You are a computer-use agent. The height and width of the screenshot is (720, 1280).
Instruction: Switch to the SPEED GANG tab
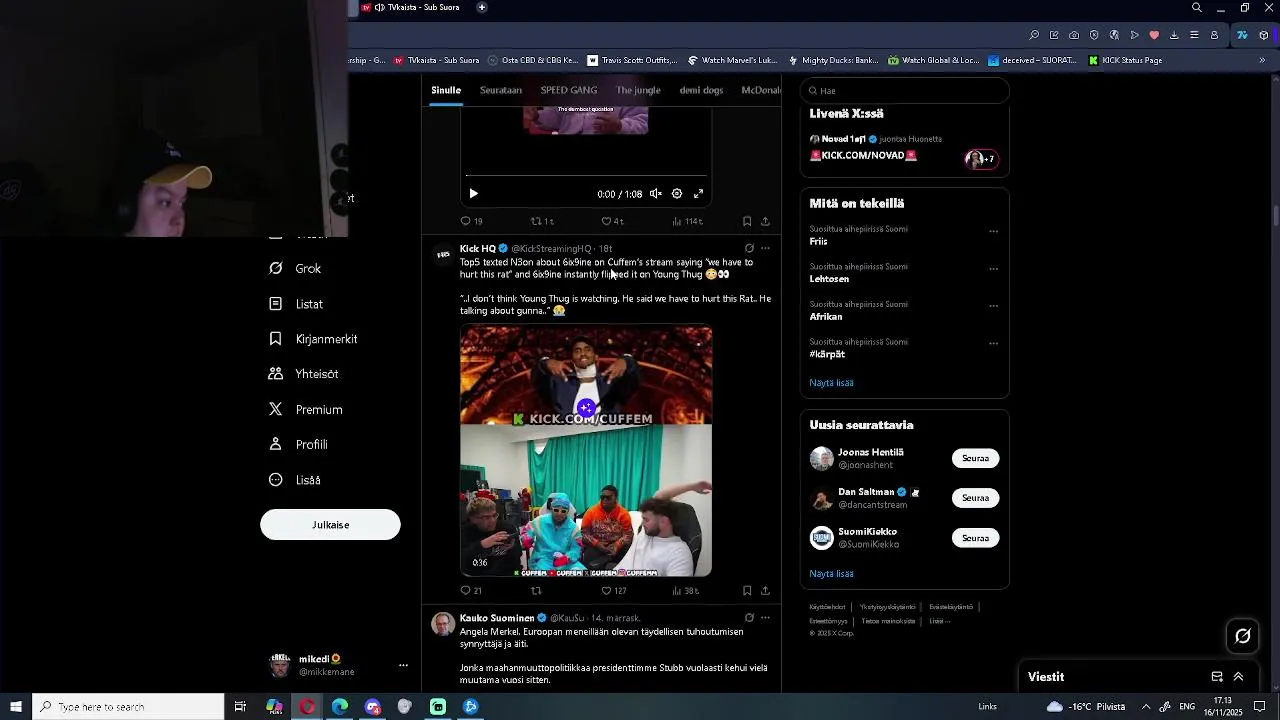point(569,90)
